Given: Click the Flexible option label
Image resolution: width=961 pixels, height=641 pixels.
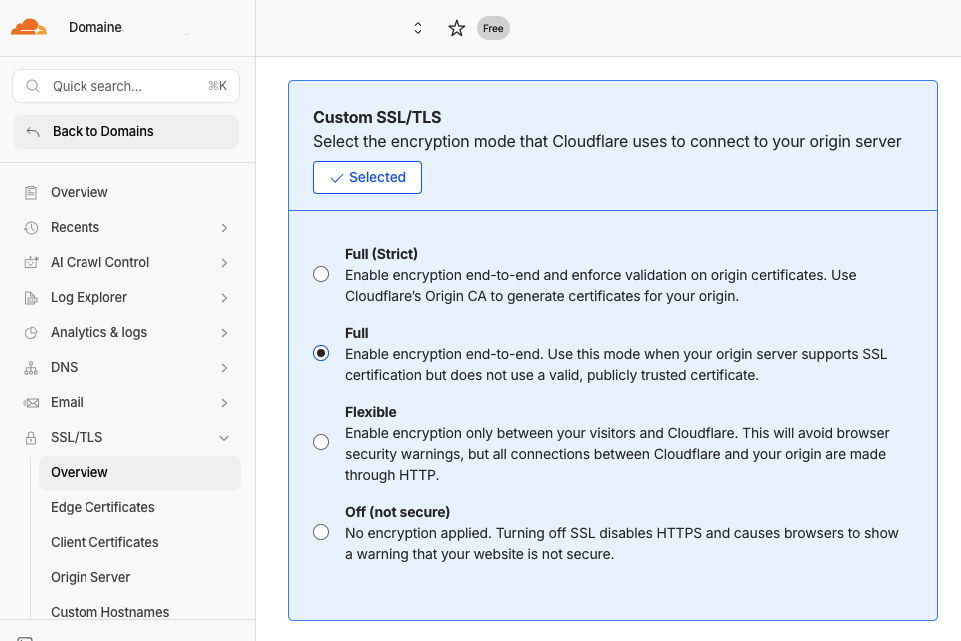Looking at the screenshot, I should (371, 412).
